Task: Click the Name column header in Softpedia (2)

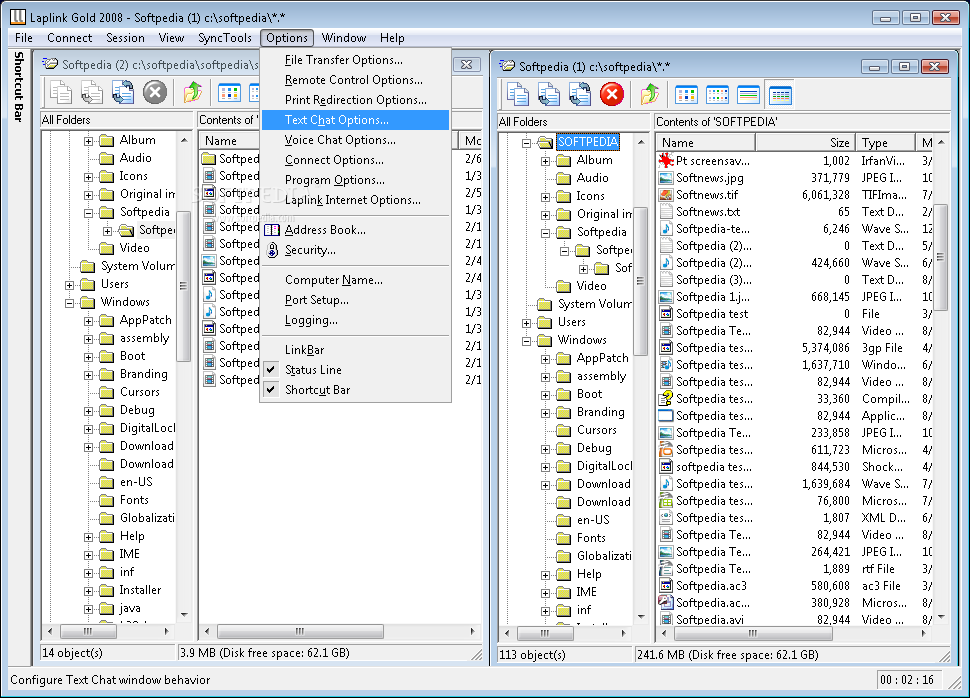Action: click(x=230, y=140)
